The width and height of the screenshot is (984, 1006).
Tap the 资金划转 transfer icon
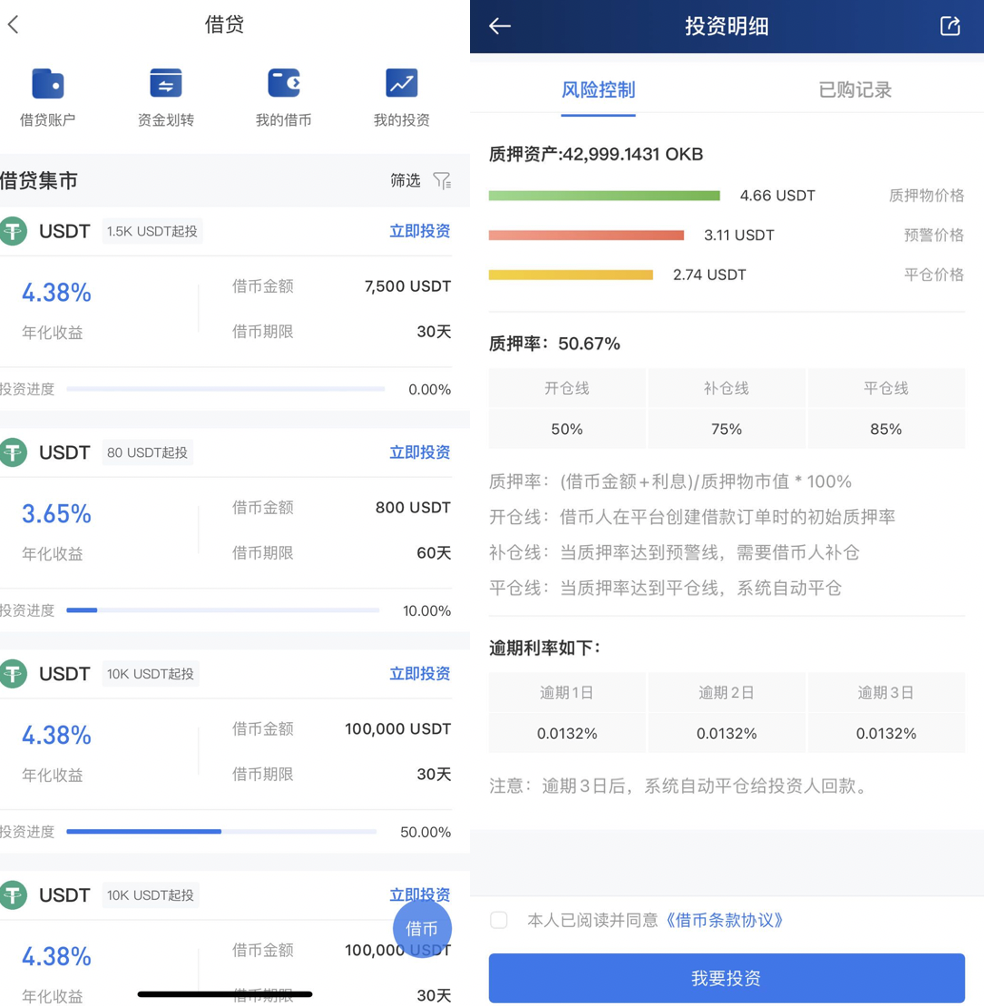[165, 84]
